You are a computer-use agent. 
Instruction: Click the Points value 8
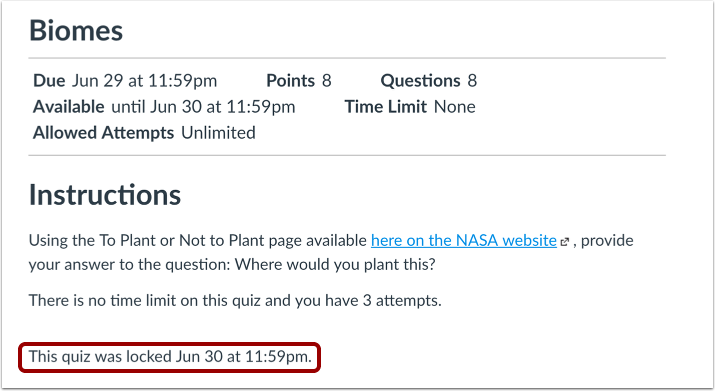click(326, 81)
